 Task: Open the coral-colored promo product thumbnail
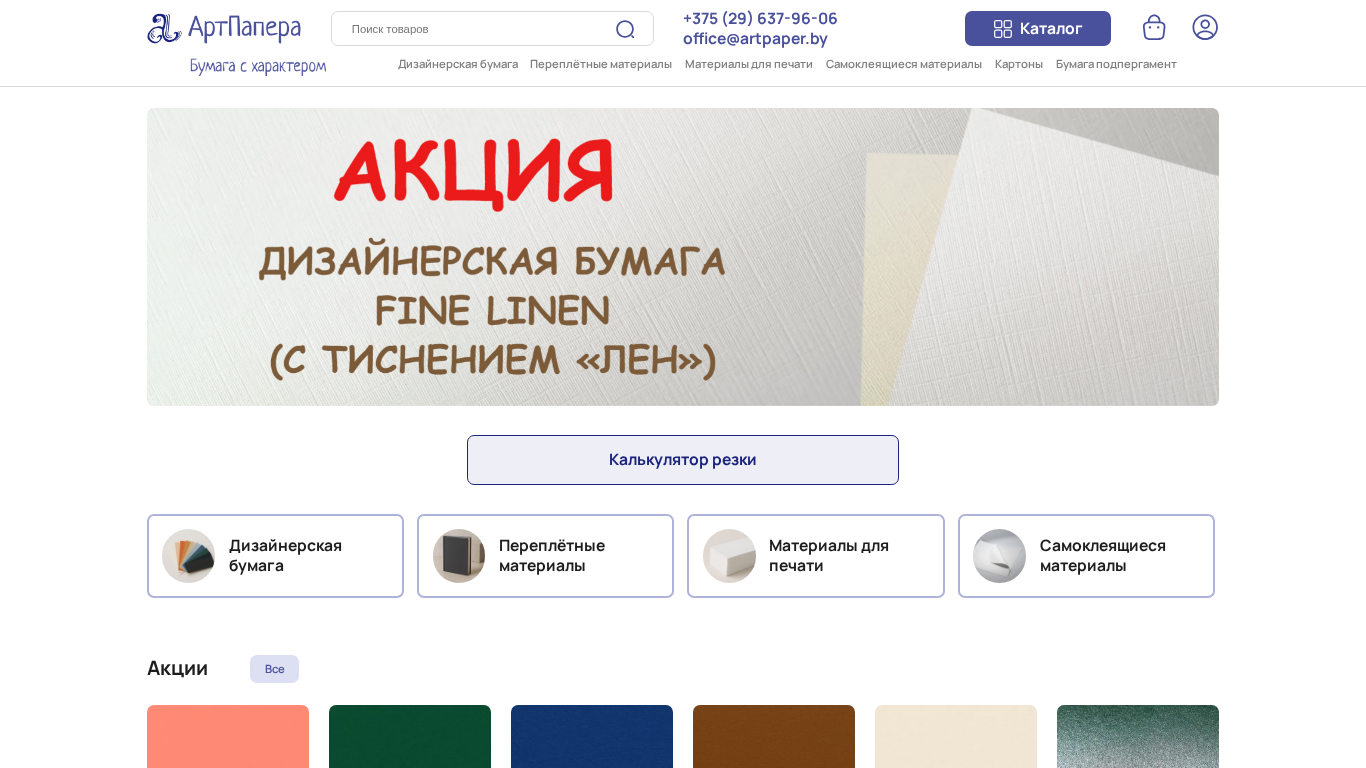228,736
